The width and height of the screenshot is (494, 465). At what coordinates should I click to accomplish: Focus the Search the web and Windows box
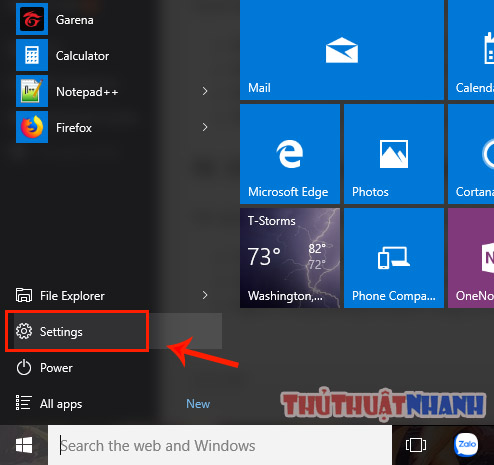(220, 445)
